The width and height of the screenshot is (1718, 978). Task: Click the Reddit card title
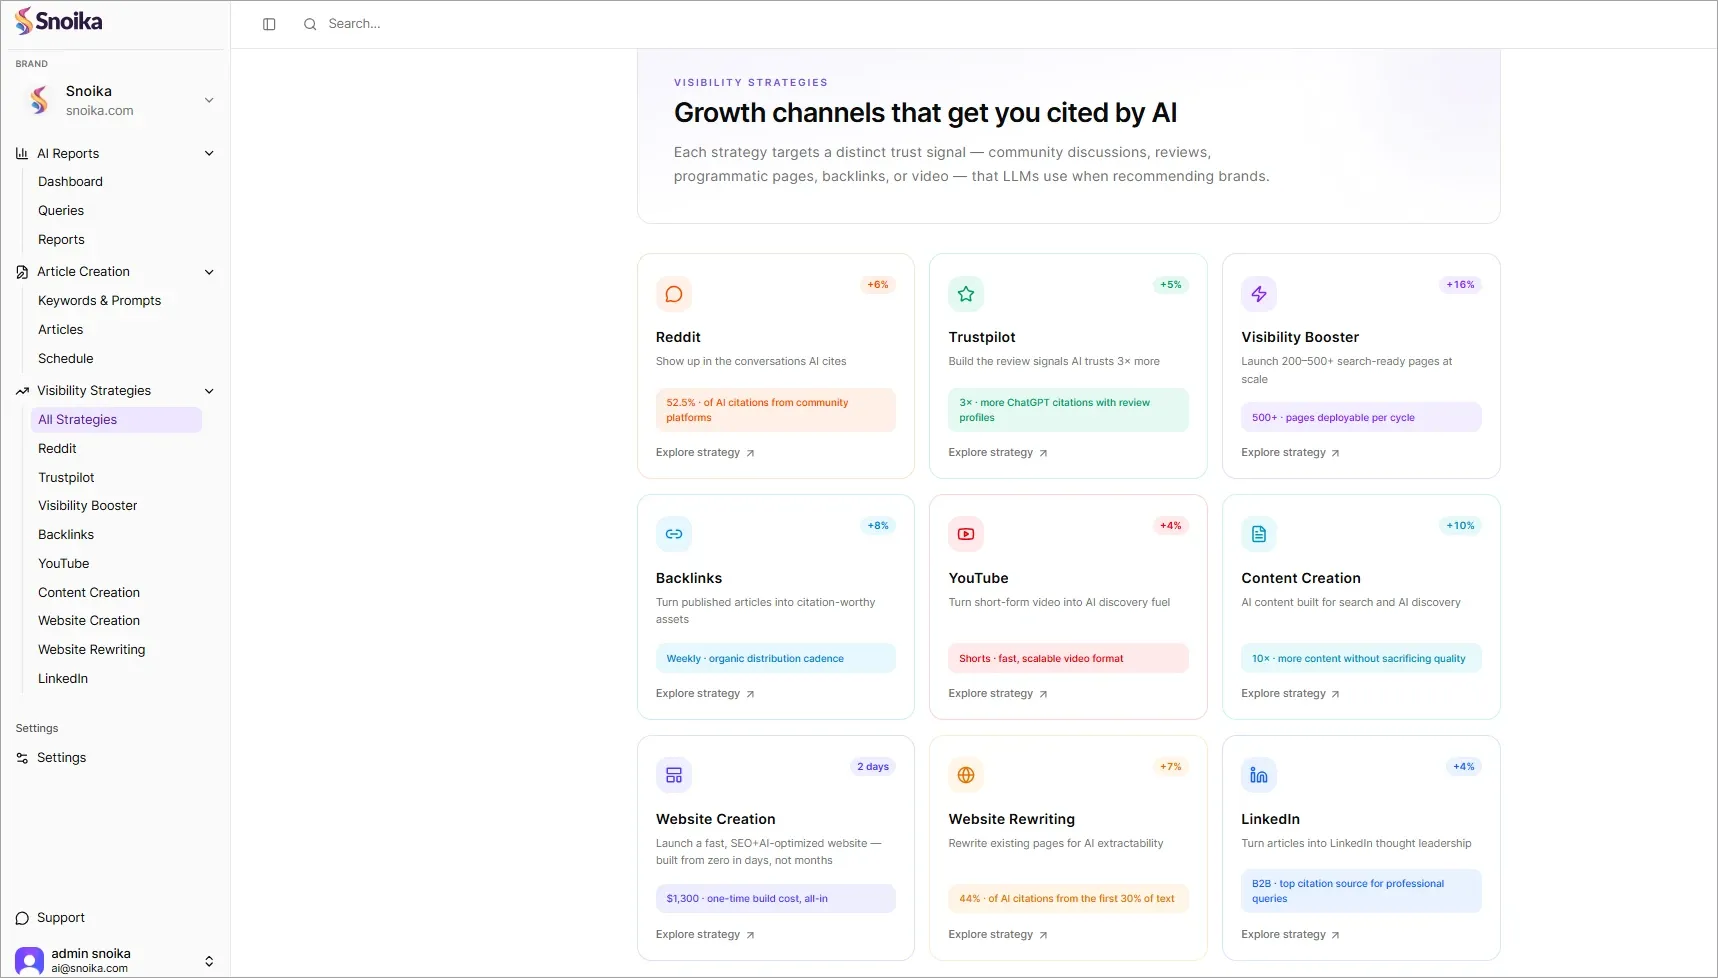pyautogui.click(x=678, y=338)
